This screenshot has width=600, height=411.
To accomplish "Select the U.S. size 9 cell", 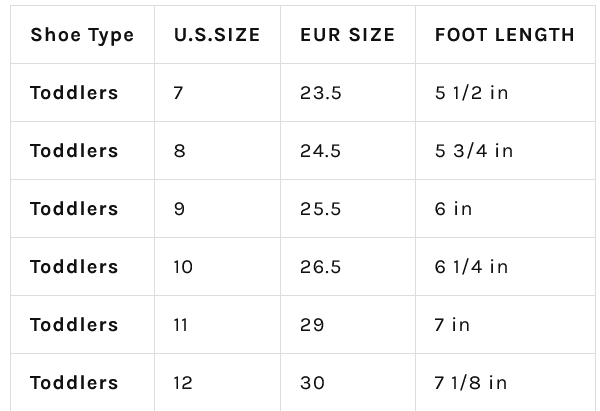I will click(x=217, y=209).
